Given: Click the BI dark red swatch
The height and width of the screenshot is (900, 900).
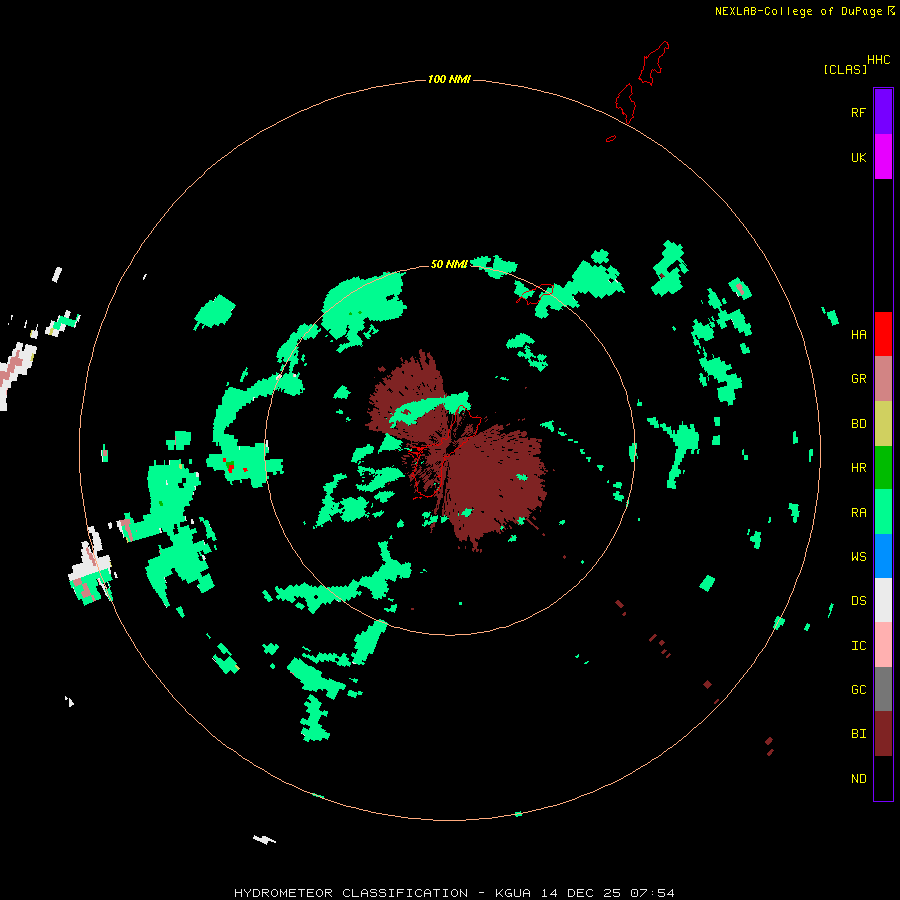Looking at the screenshot, I should (883, 734).
